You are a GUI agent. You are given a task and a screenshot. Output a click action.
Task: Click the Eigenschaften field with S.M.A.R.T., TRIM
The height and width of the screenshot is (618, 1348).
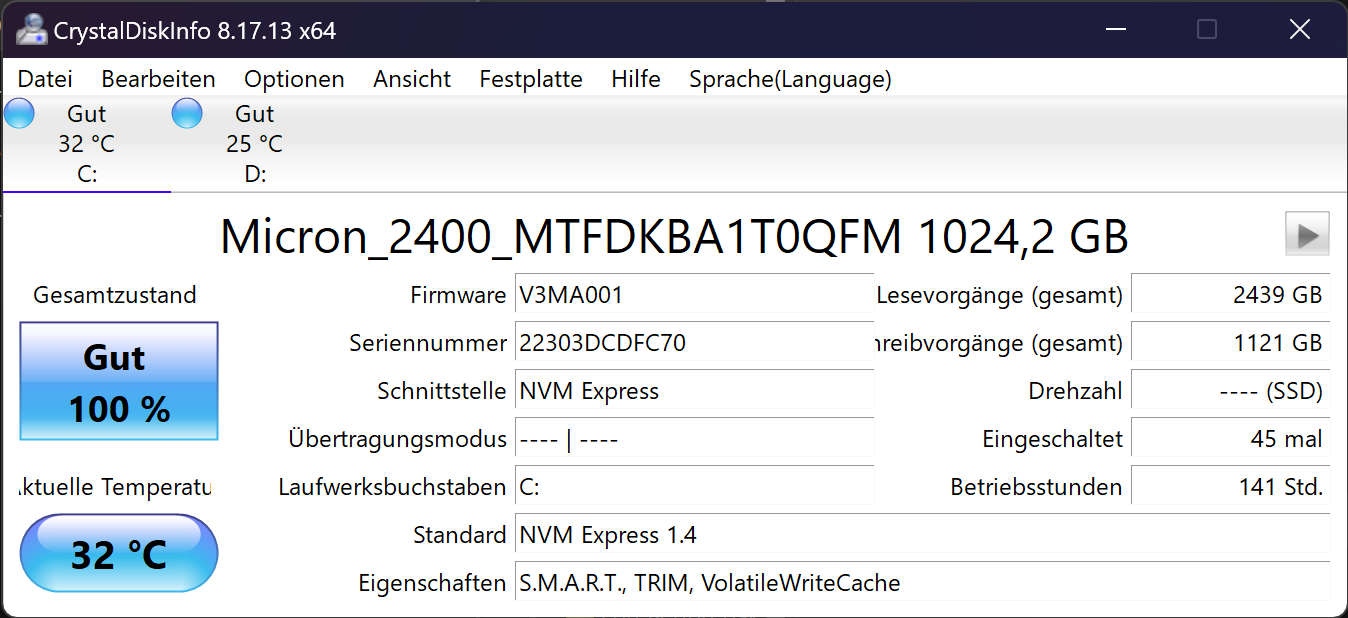[922, 583]
